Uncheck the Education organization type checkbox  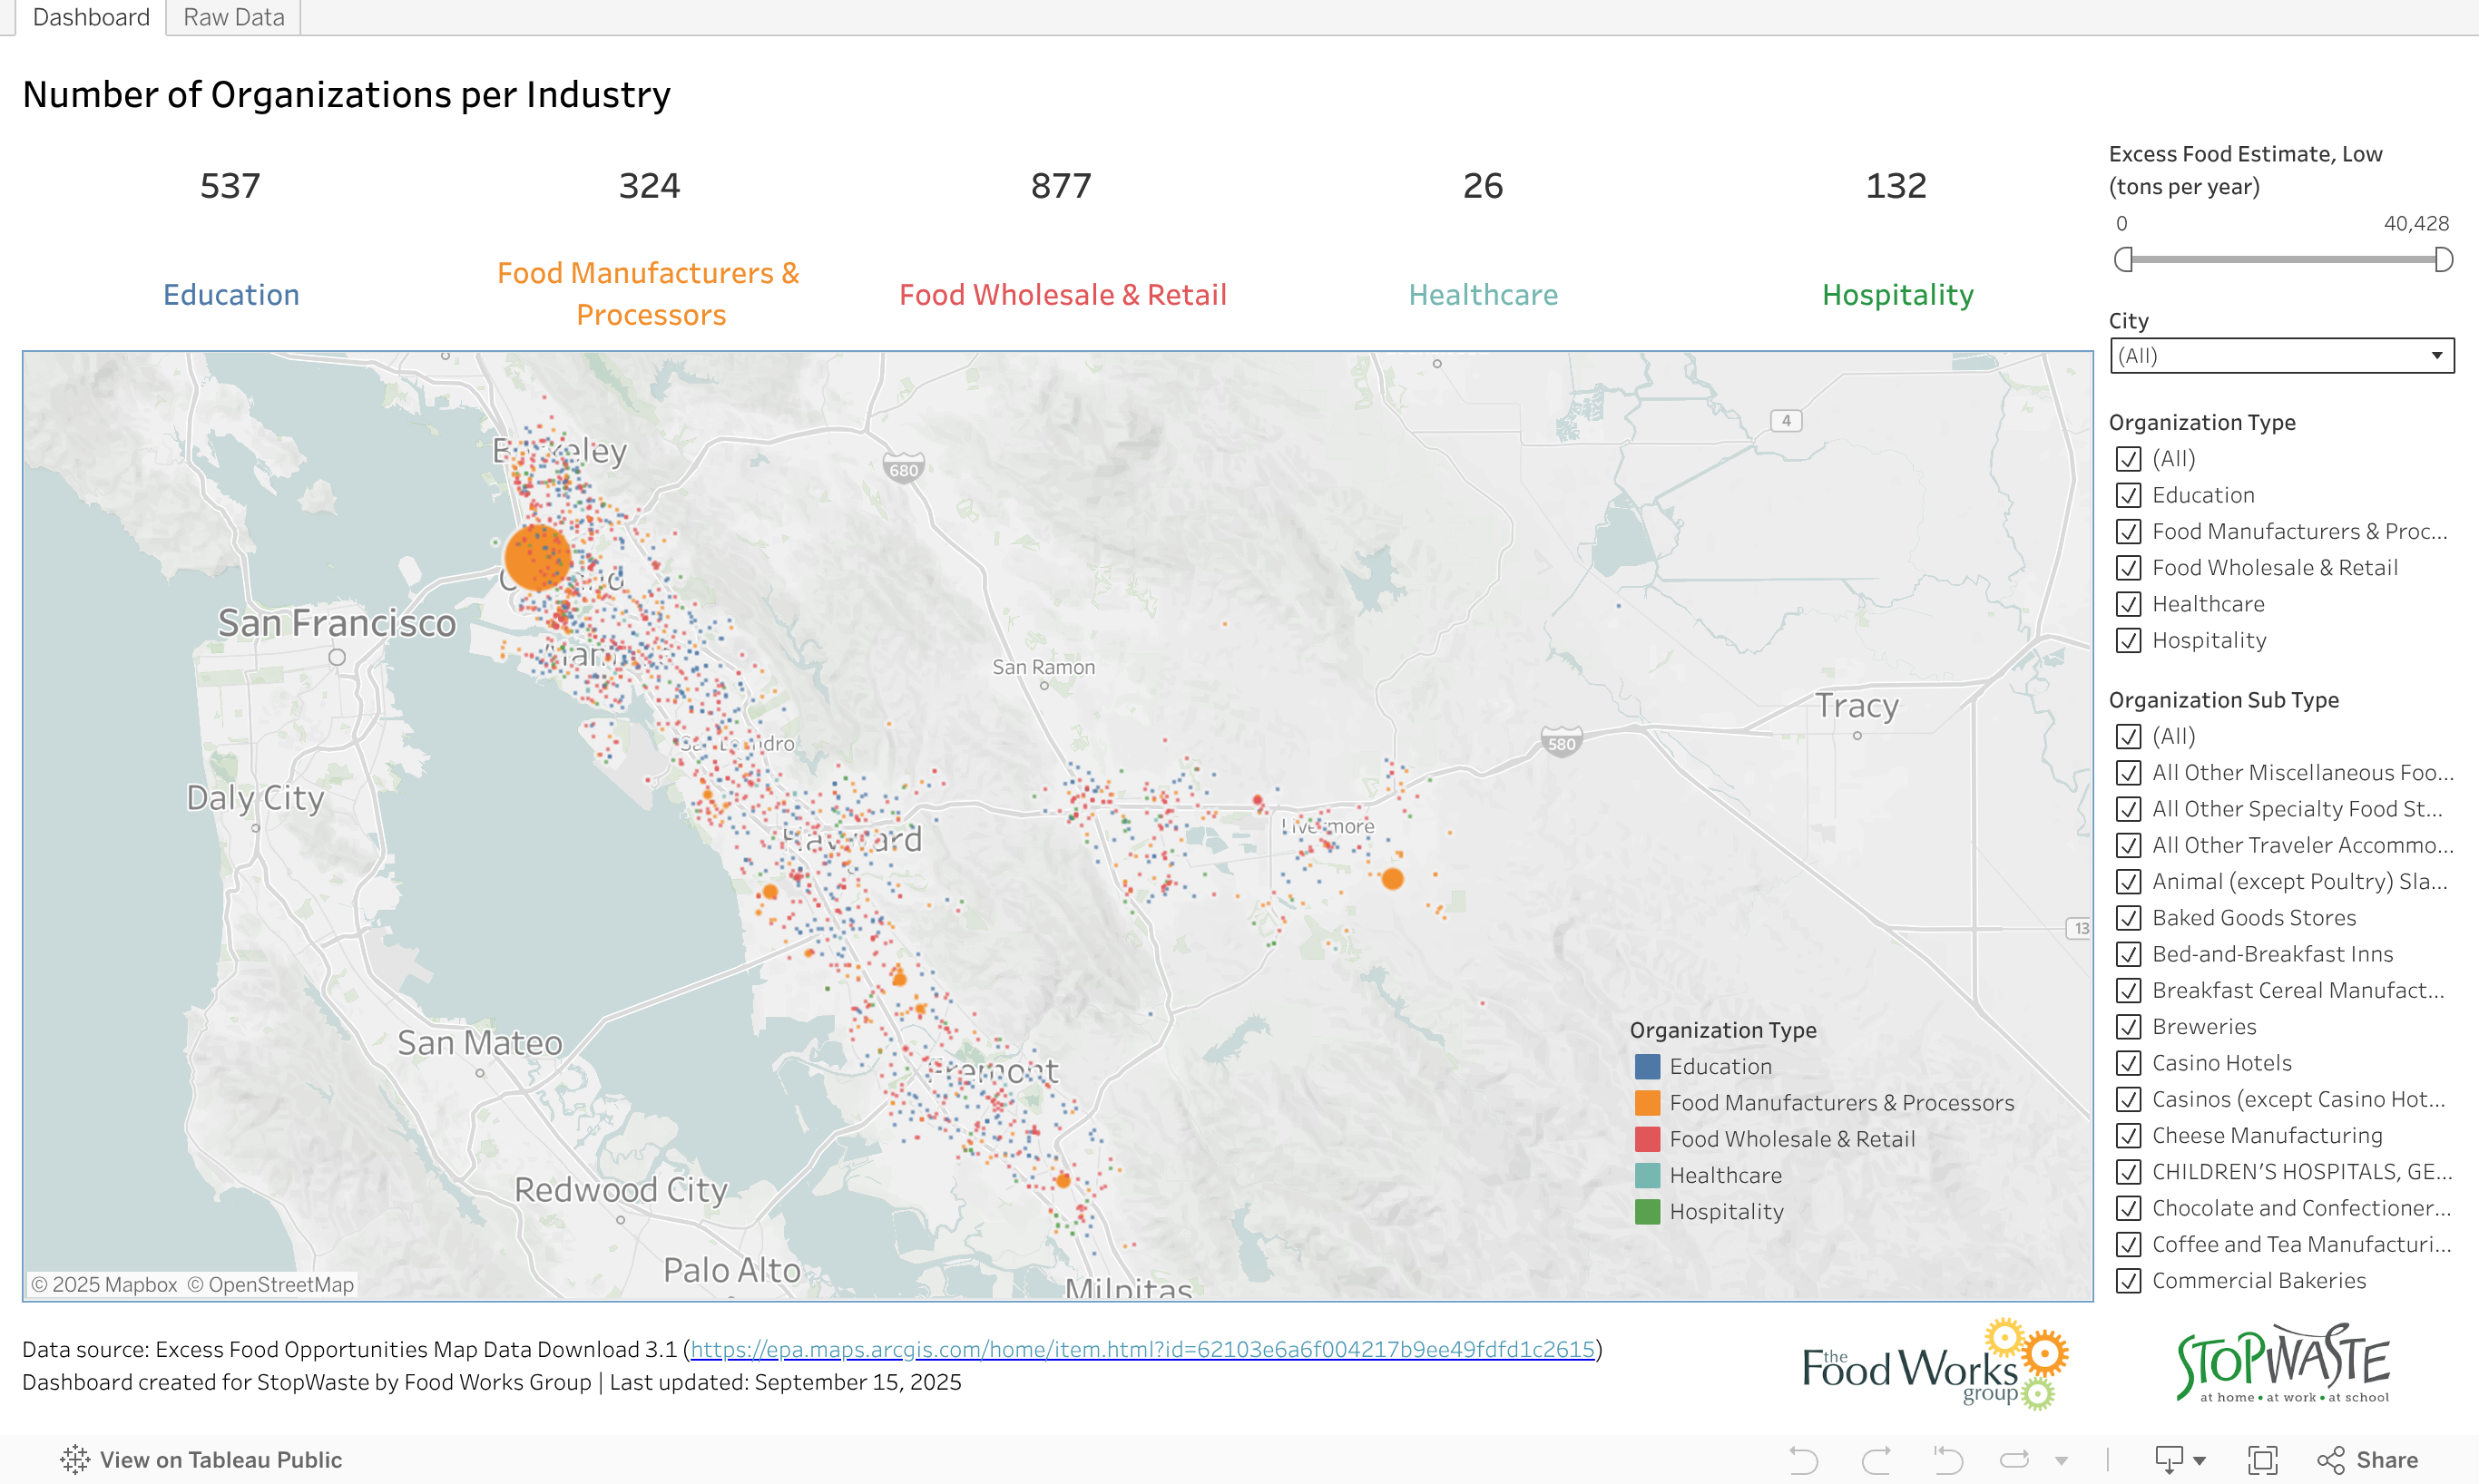click(2128, 495)
